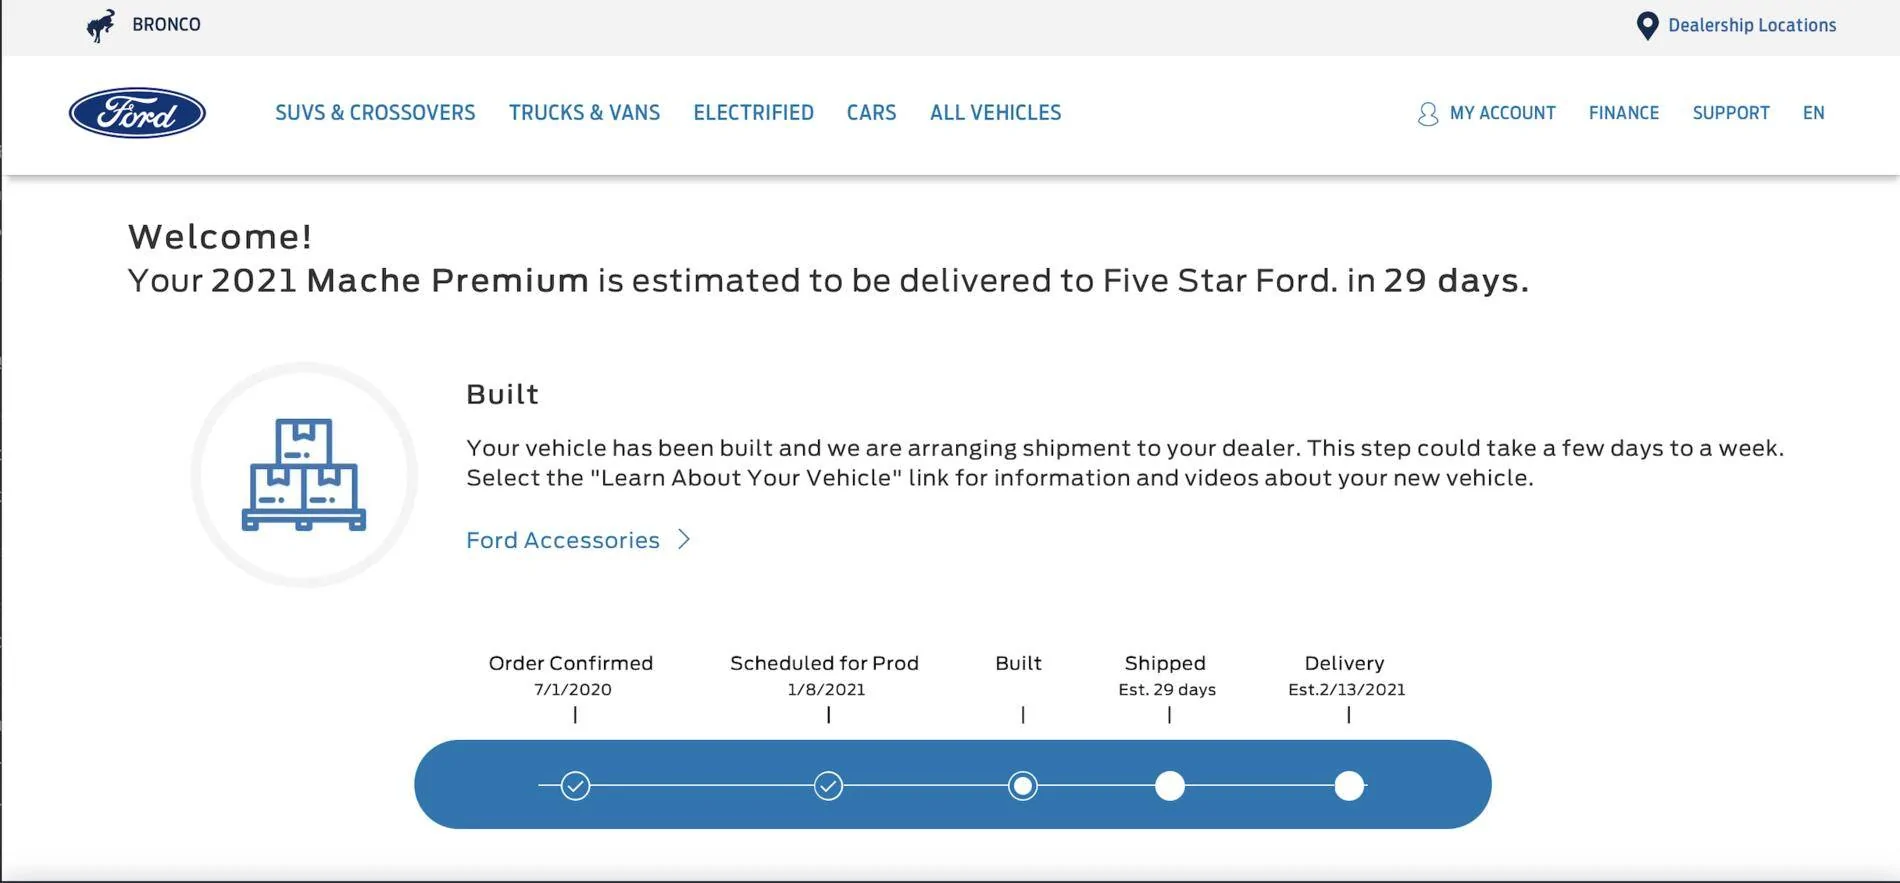The image size is (1900, 883).
Task: Click the Shipped step marker
Action: click(x=1170, y=786)
